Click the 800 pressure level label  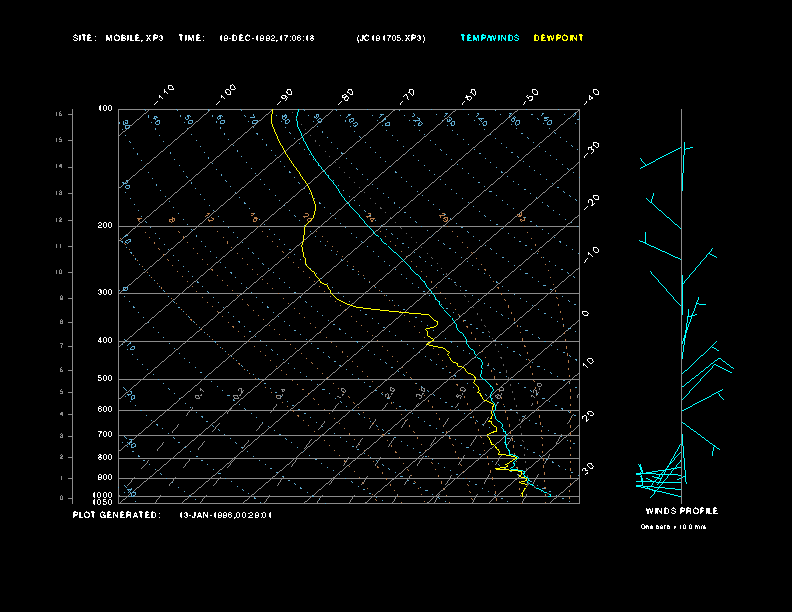click(x=105, y=457)
